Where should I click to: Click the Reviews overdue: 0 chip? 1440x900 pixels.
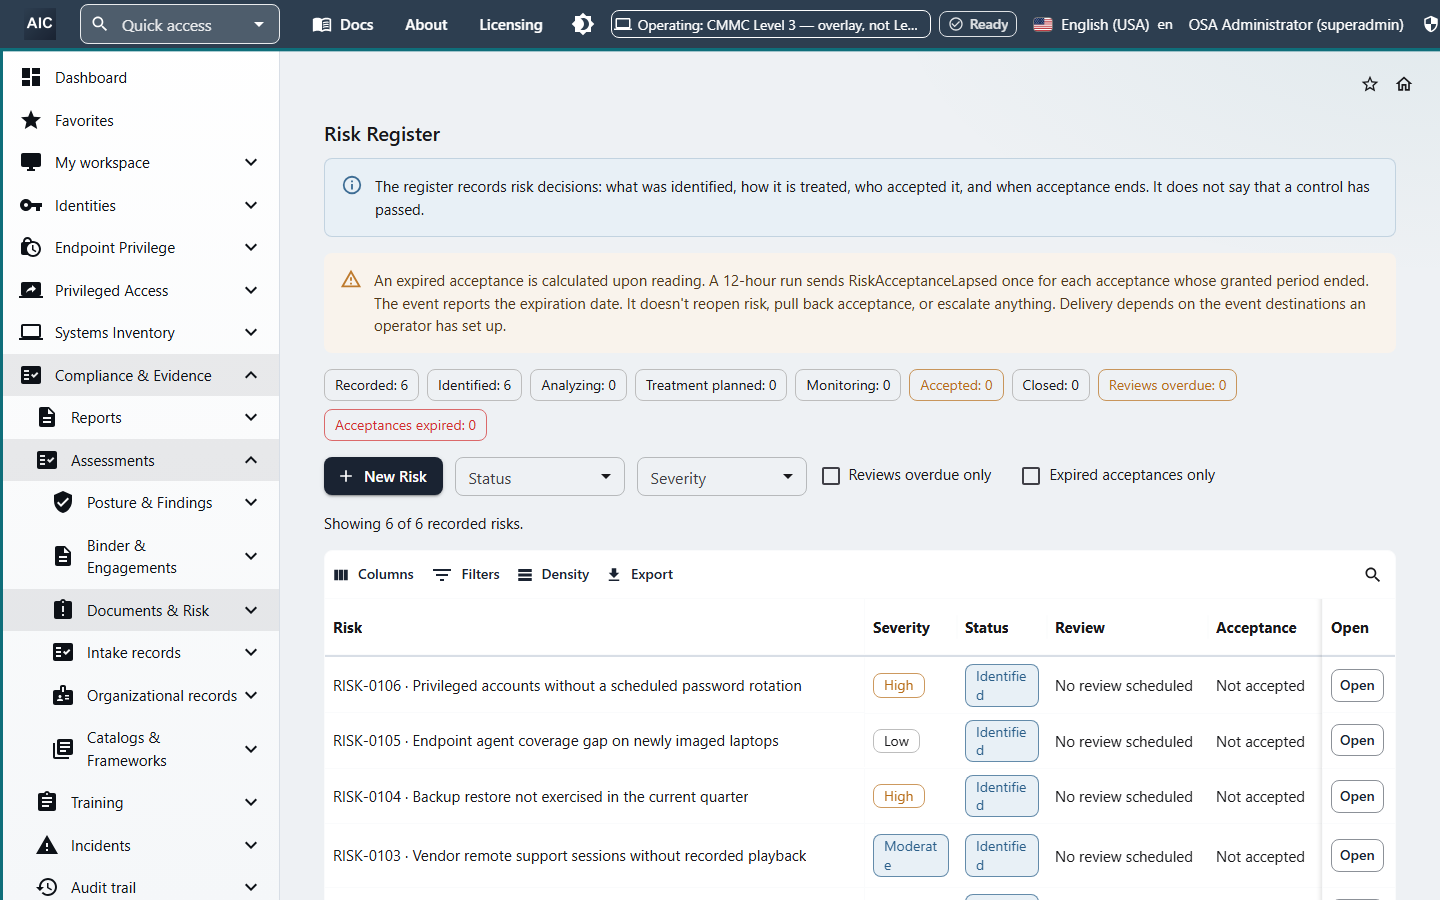(1167, 385)
